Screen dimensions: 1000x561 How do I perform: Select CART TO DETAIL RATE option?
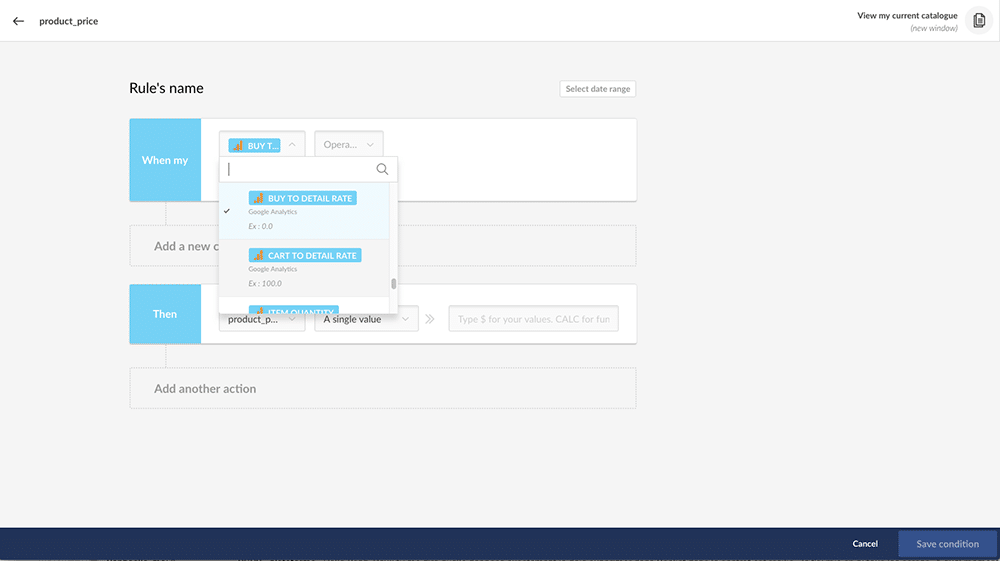coord(304,268)
